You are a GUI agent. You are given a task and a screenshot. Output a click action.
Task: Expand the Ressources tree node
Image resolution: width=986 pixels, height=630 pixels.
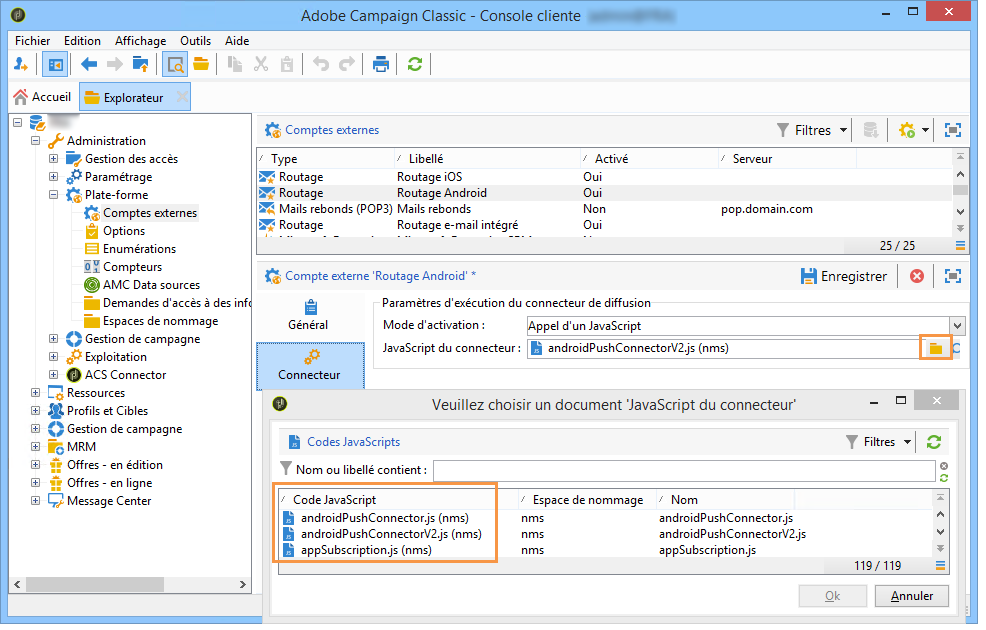(x=36, y=393)
